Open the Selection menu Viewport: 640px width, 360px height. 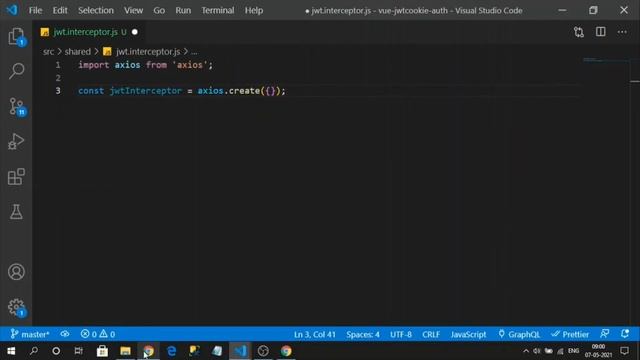[96, 10]
